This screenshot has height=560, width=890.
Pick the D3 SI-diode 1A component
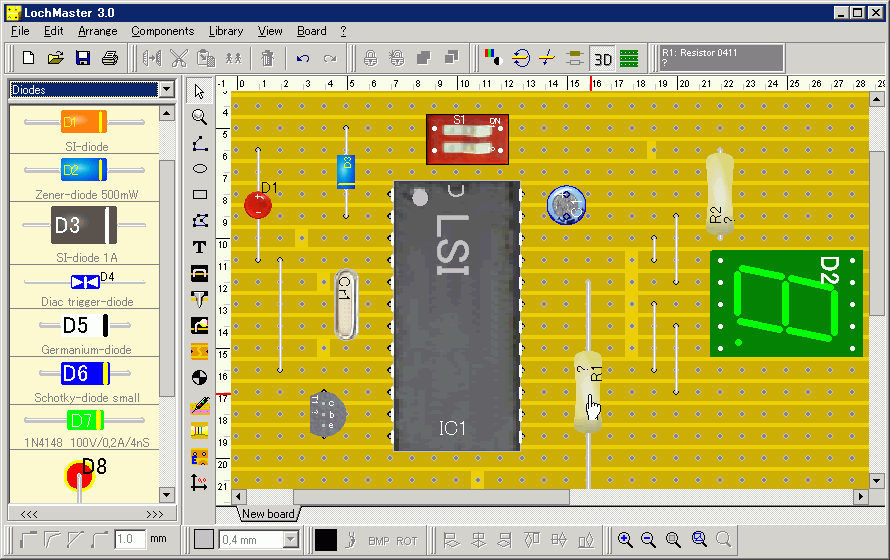pyautogui.click(x=84, y=233)
